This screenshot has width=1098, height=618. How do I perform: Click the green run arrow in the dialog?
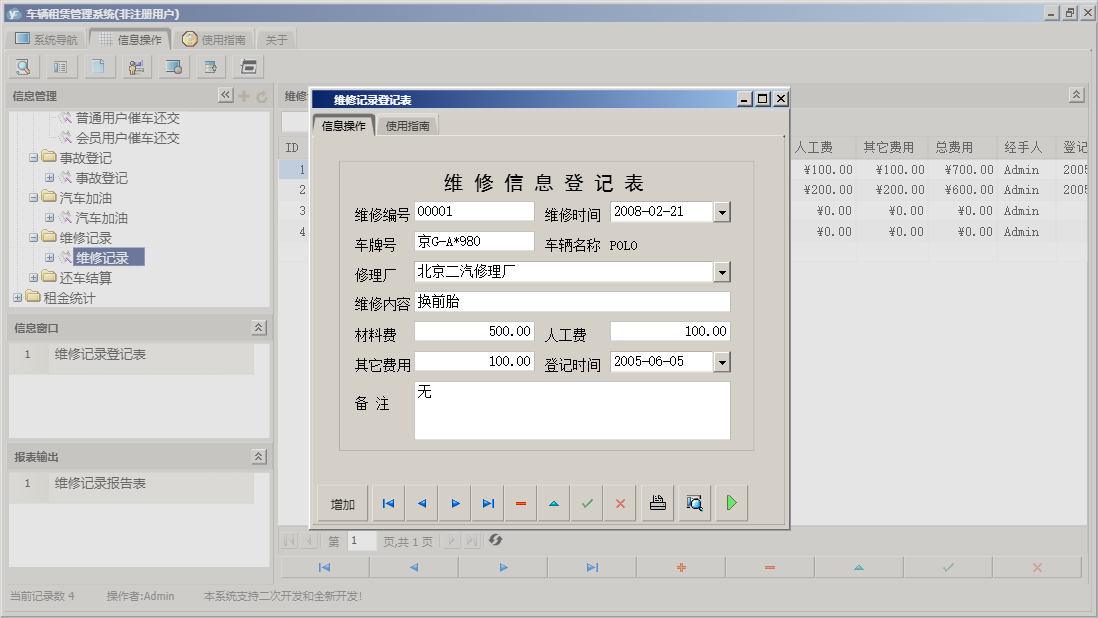pos(731,503)
